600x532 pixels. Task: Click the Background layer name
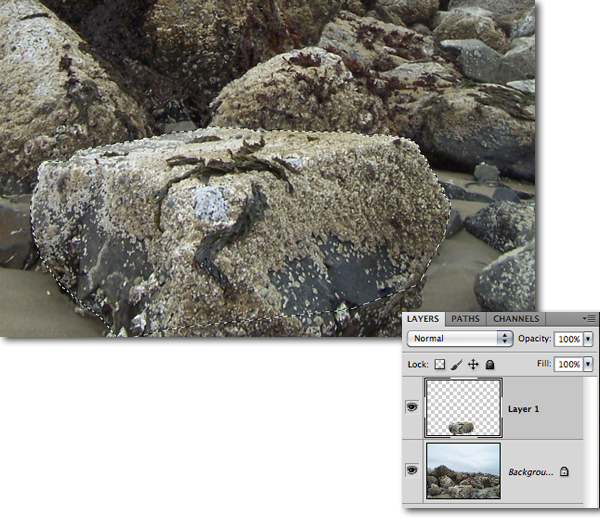pos(531,472)
